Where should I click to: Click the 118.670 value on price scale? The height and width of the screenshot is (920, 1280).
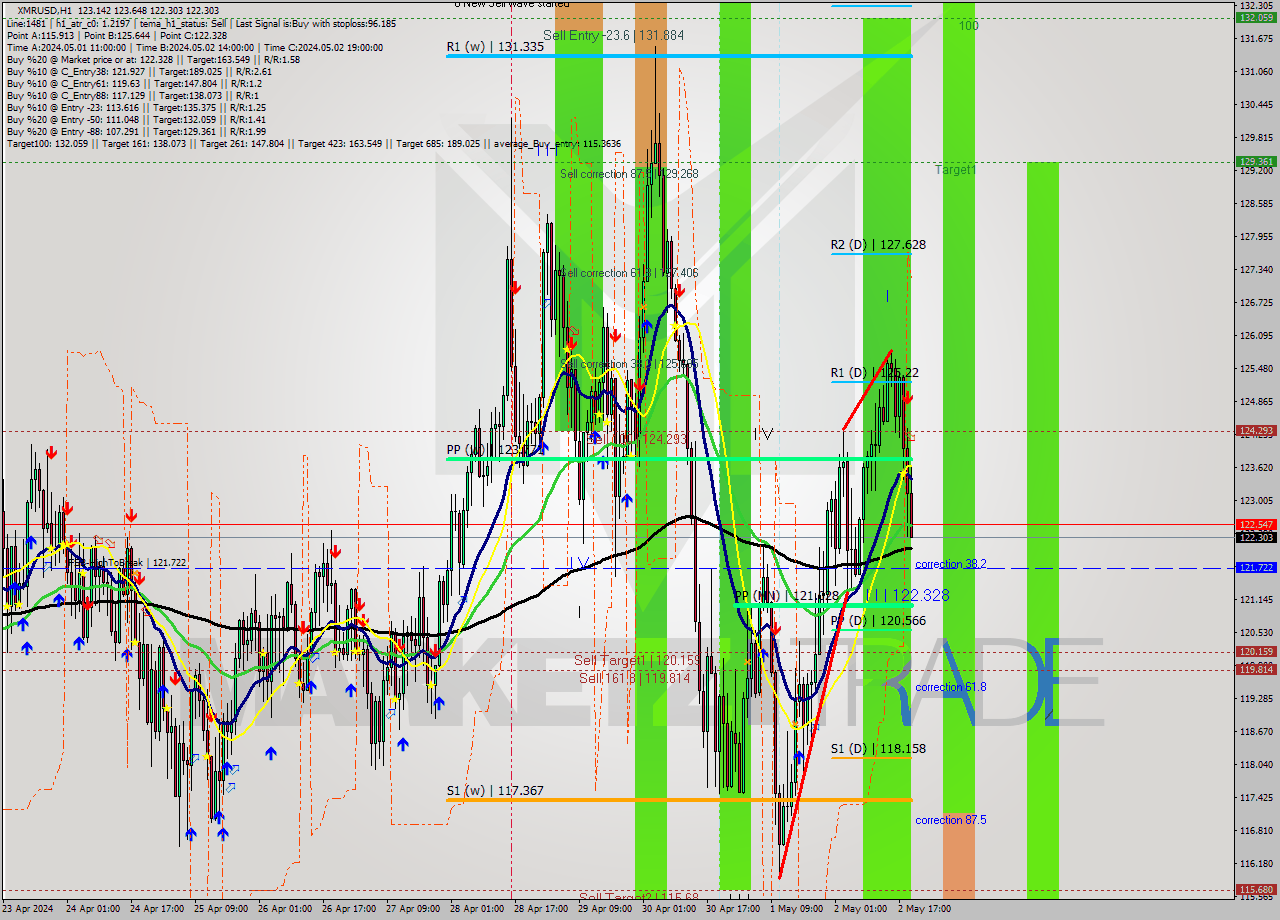pyautogui.click(x=1255, y=731)
